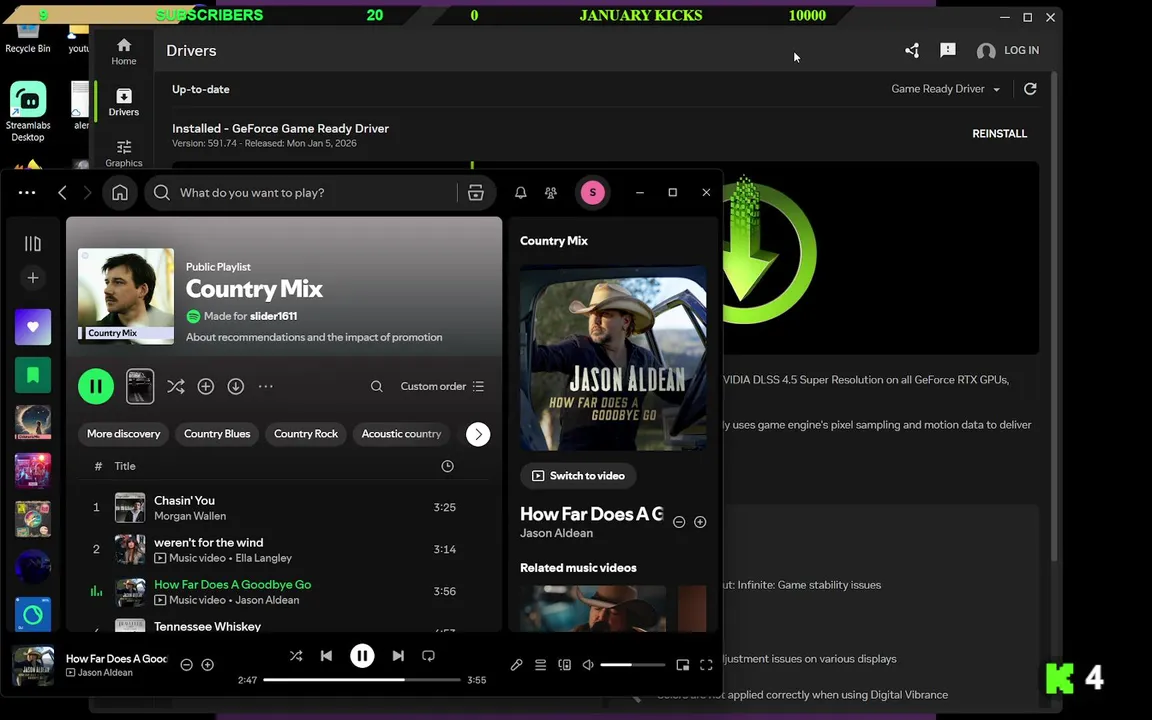Open Spotify What's New bell notifications
This screenshot has height=720, width=1152.
[x=520, y=192]
